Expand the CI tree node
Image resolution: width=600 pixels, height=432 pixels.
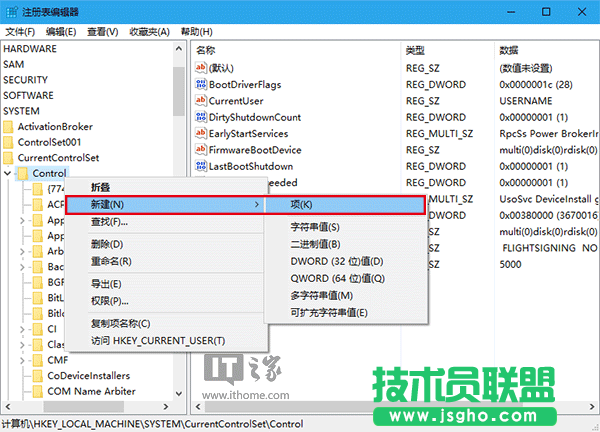pyautogui.click(x=22, y=329)
